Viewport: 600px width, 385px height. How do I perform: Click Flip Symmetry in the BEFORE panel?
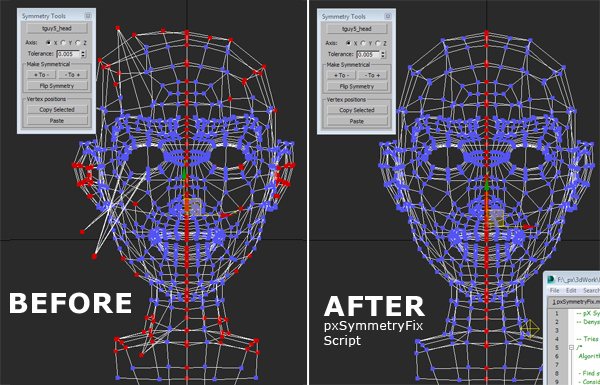(x=57, y=86)
